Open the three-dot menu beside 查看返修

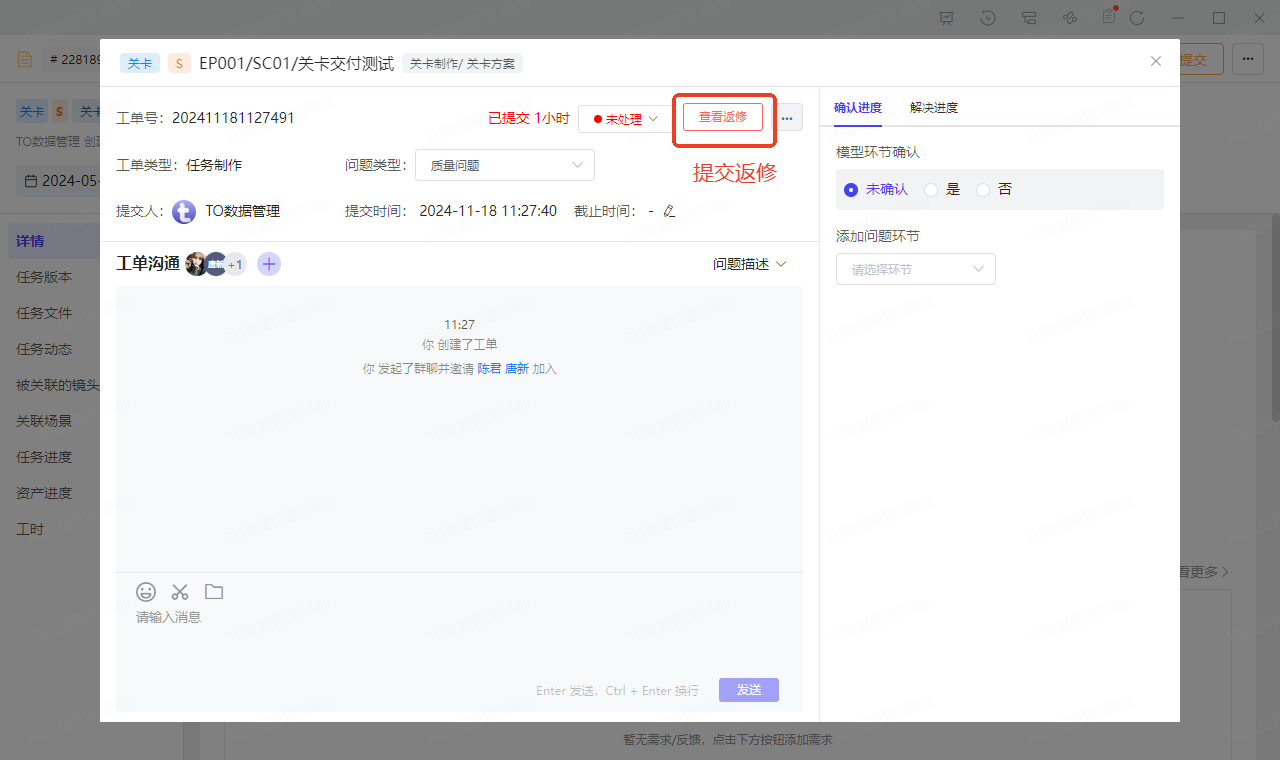click(787, 119)
